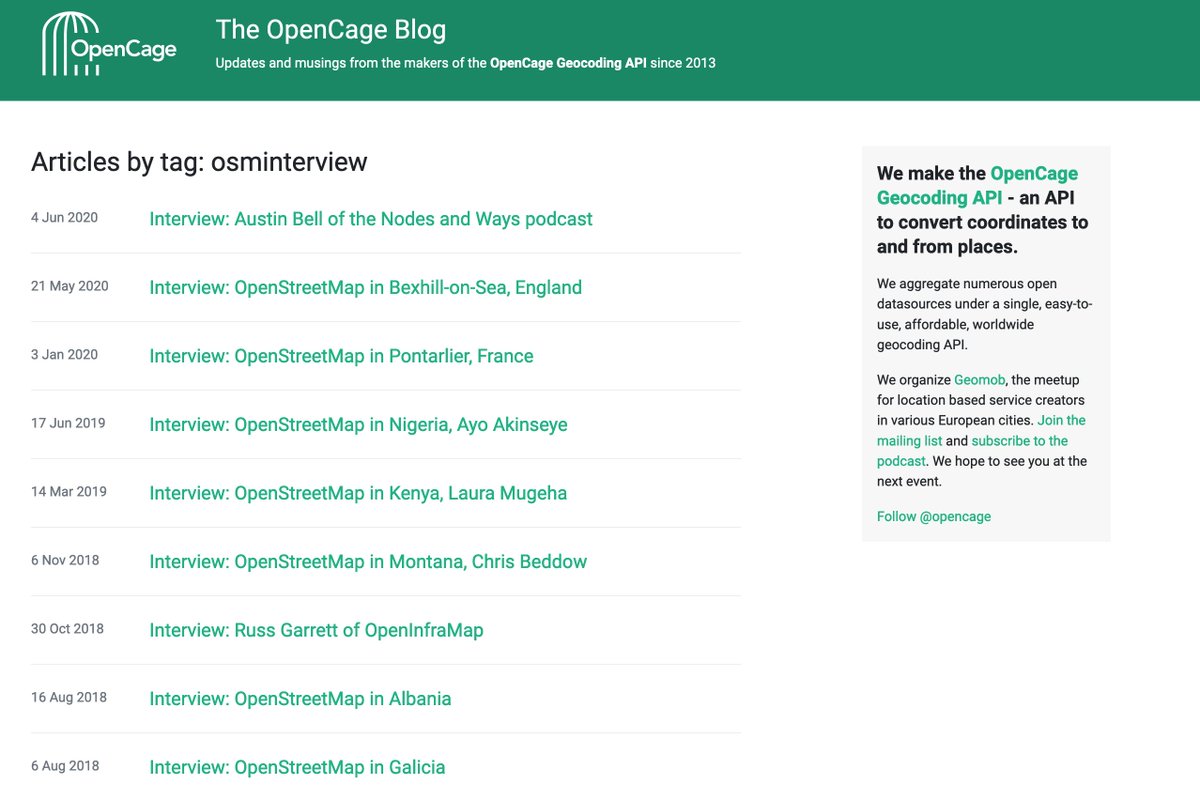Open the OpenStreetMap in Galicia interview
Viewport: 1200px width, 800px height.
click(297, 766)
